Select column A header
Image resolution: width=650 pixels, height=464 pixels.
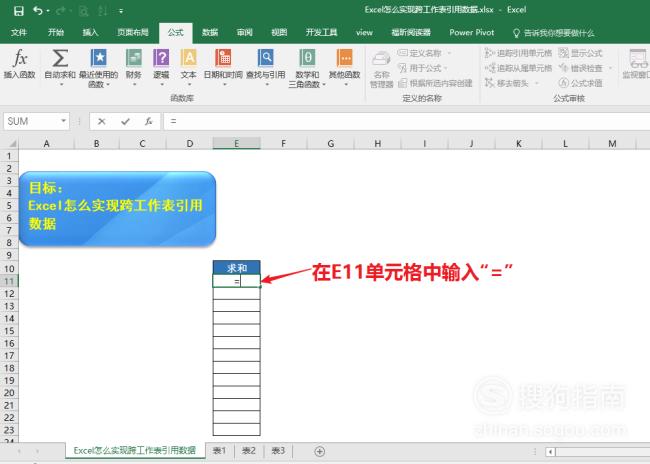click(46, 143)
